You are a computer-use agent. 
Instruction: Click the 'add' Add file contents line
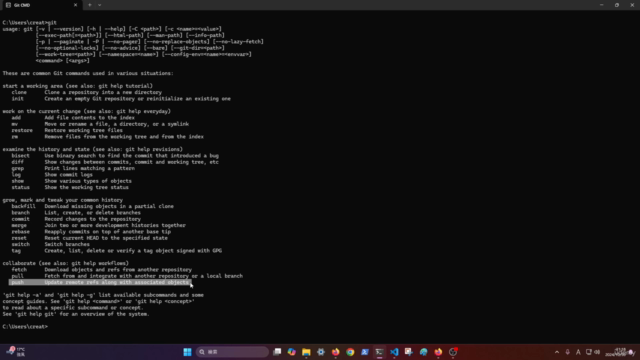coord(73,118)
